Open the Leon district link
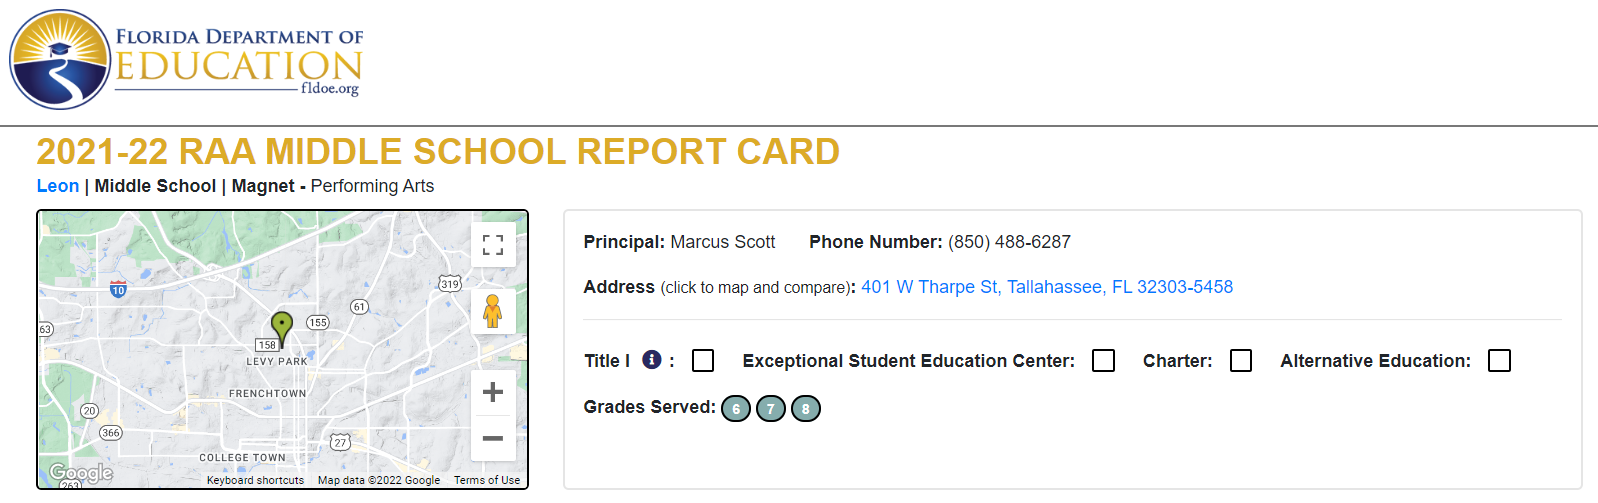This screenshot has width=1598, height=503. coord(58,186)
